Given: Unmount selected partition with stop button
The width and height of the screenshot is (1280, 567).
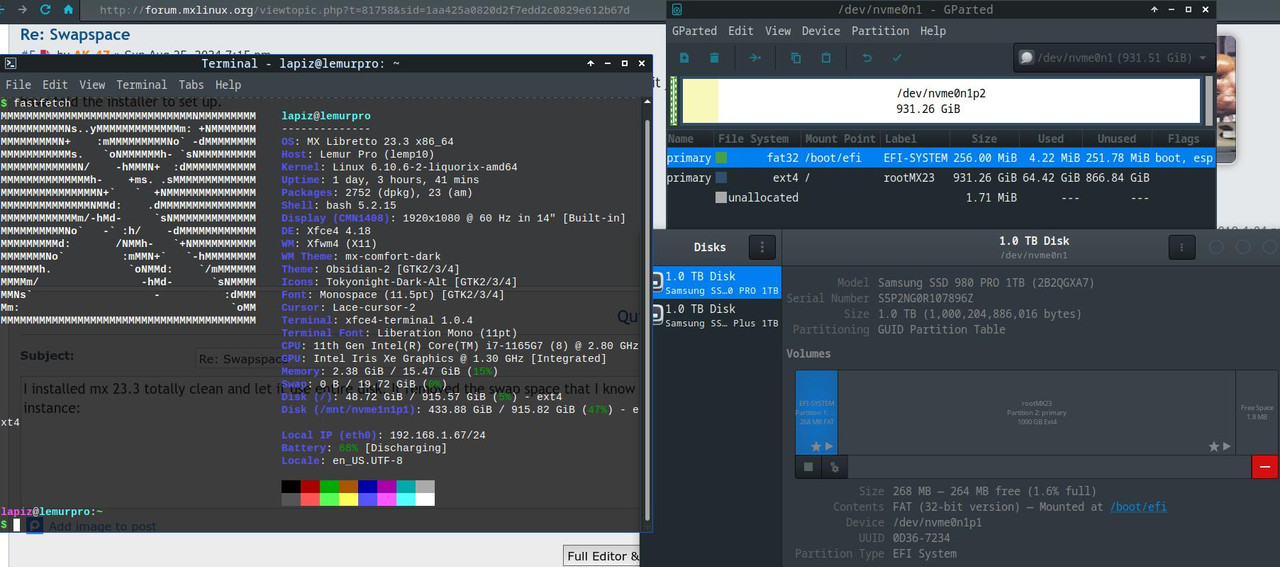Looking at the screenshot, I should 808,466.
